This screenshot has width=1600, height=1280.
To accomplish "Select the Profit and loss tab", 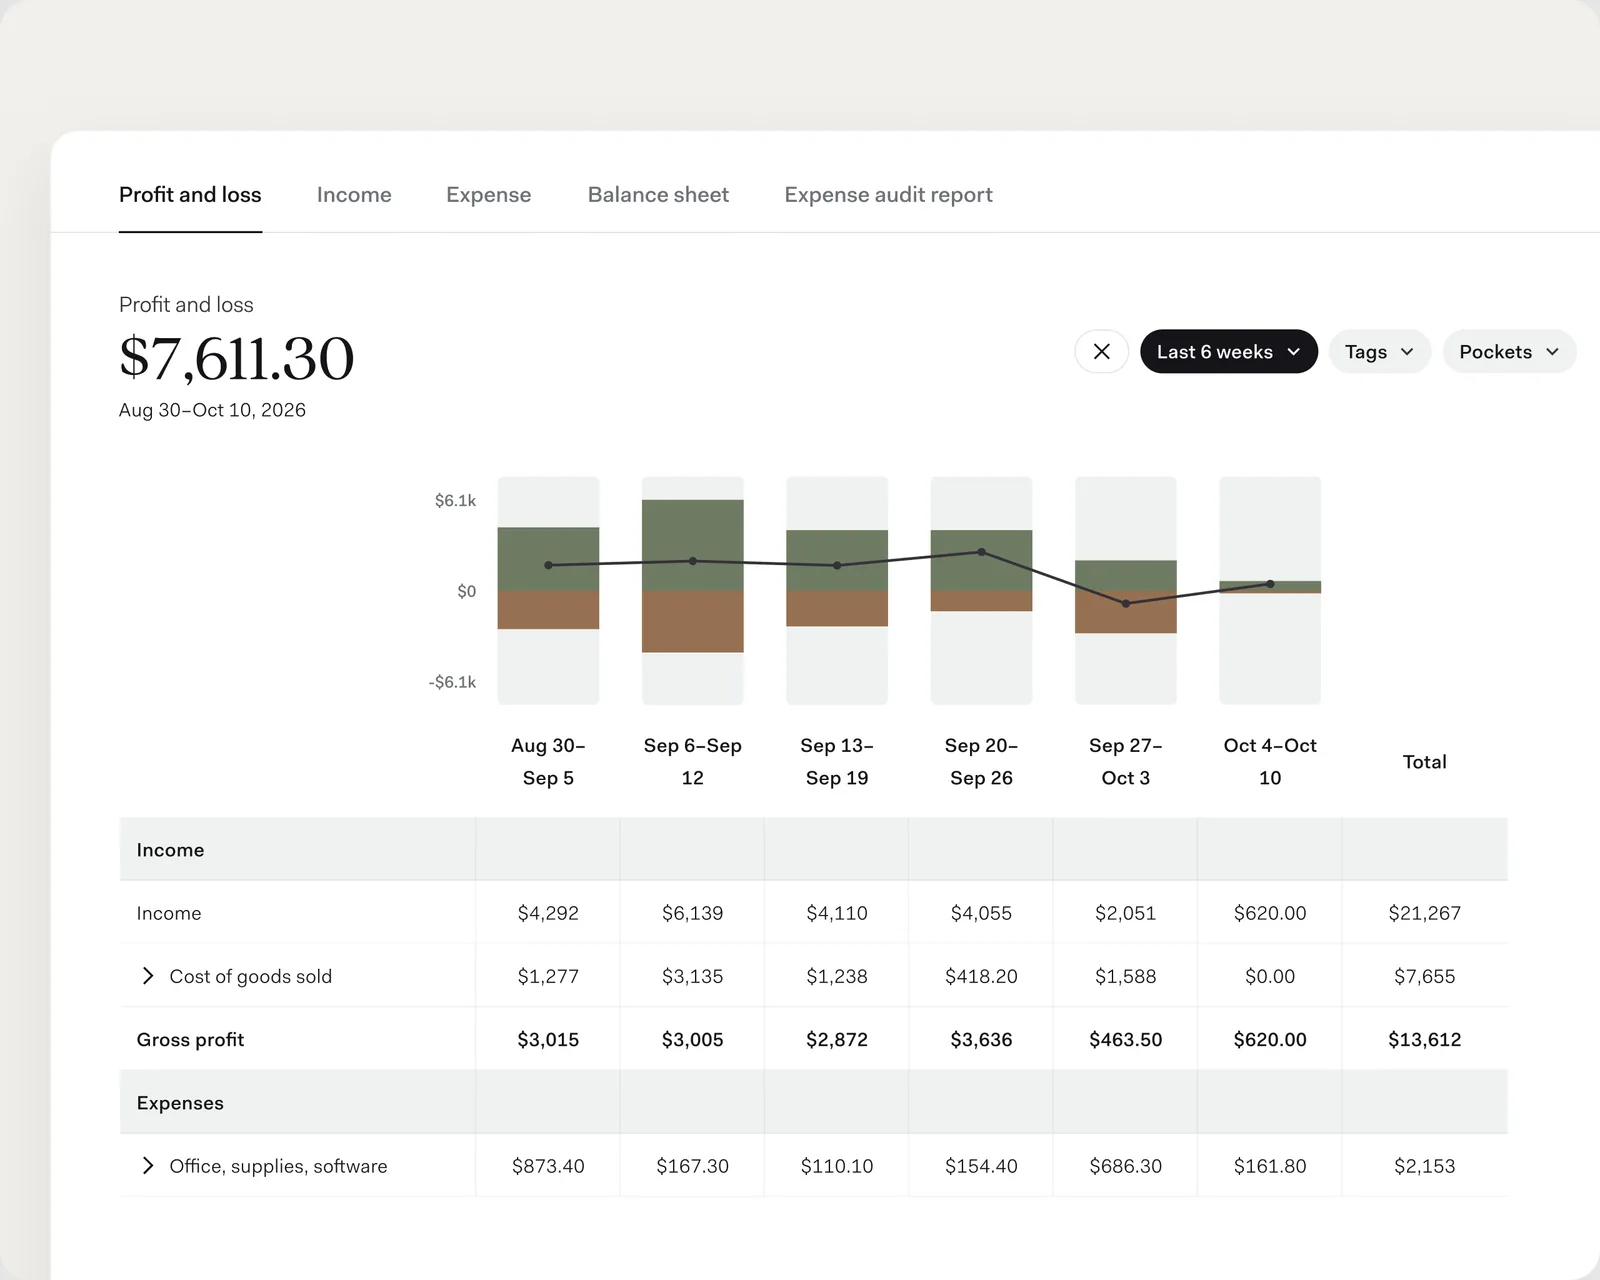I will [x=190, y=195].
